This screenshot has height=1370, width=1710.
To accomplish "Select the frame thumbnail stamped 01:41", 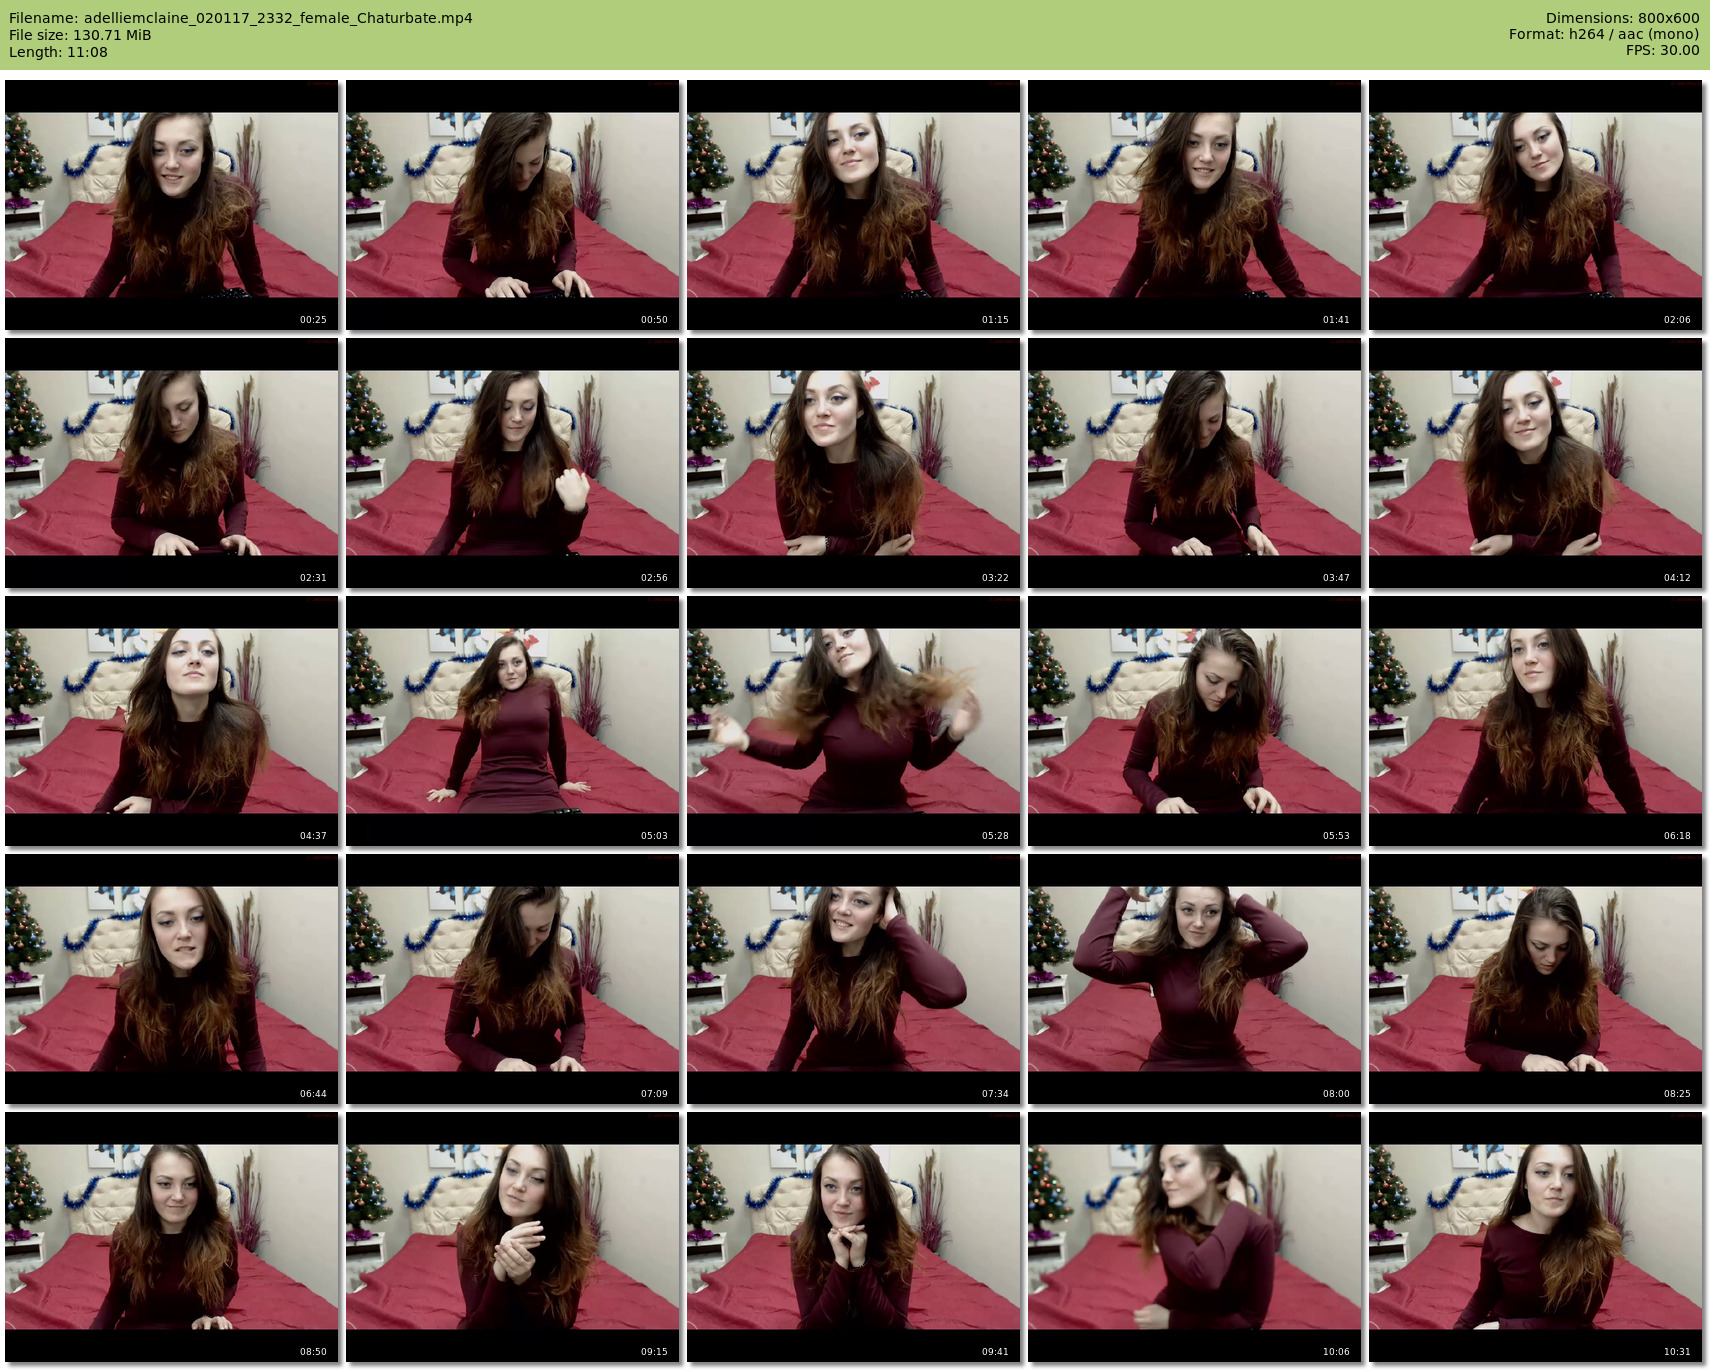I will click(x=1195, y=205).
